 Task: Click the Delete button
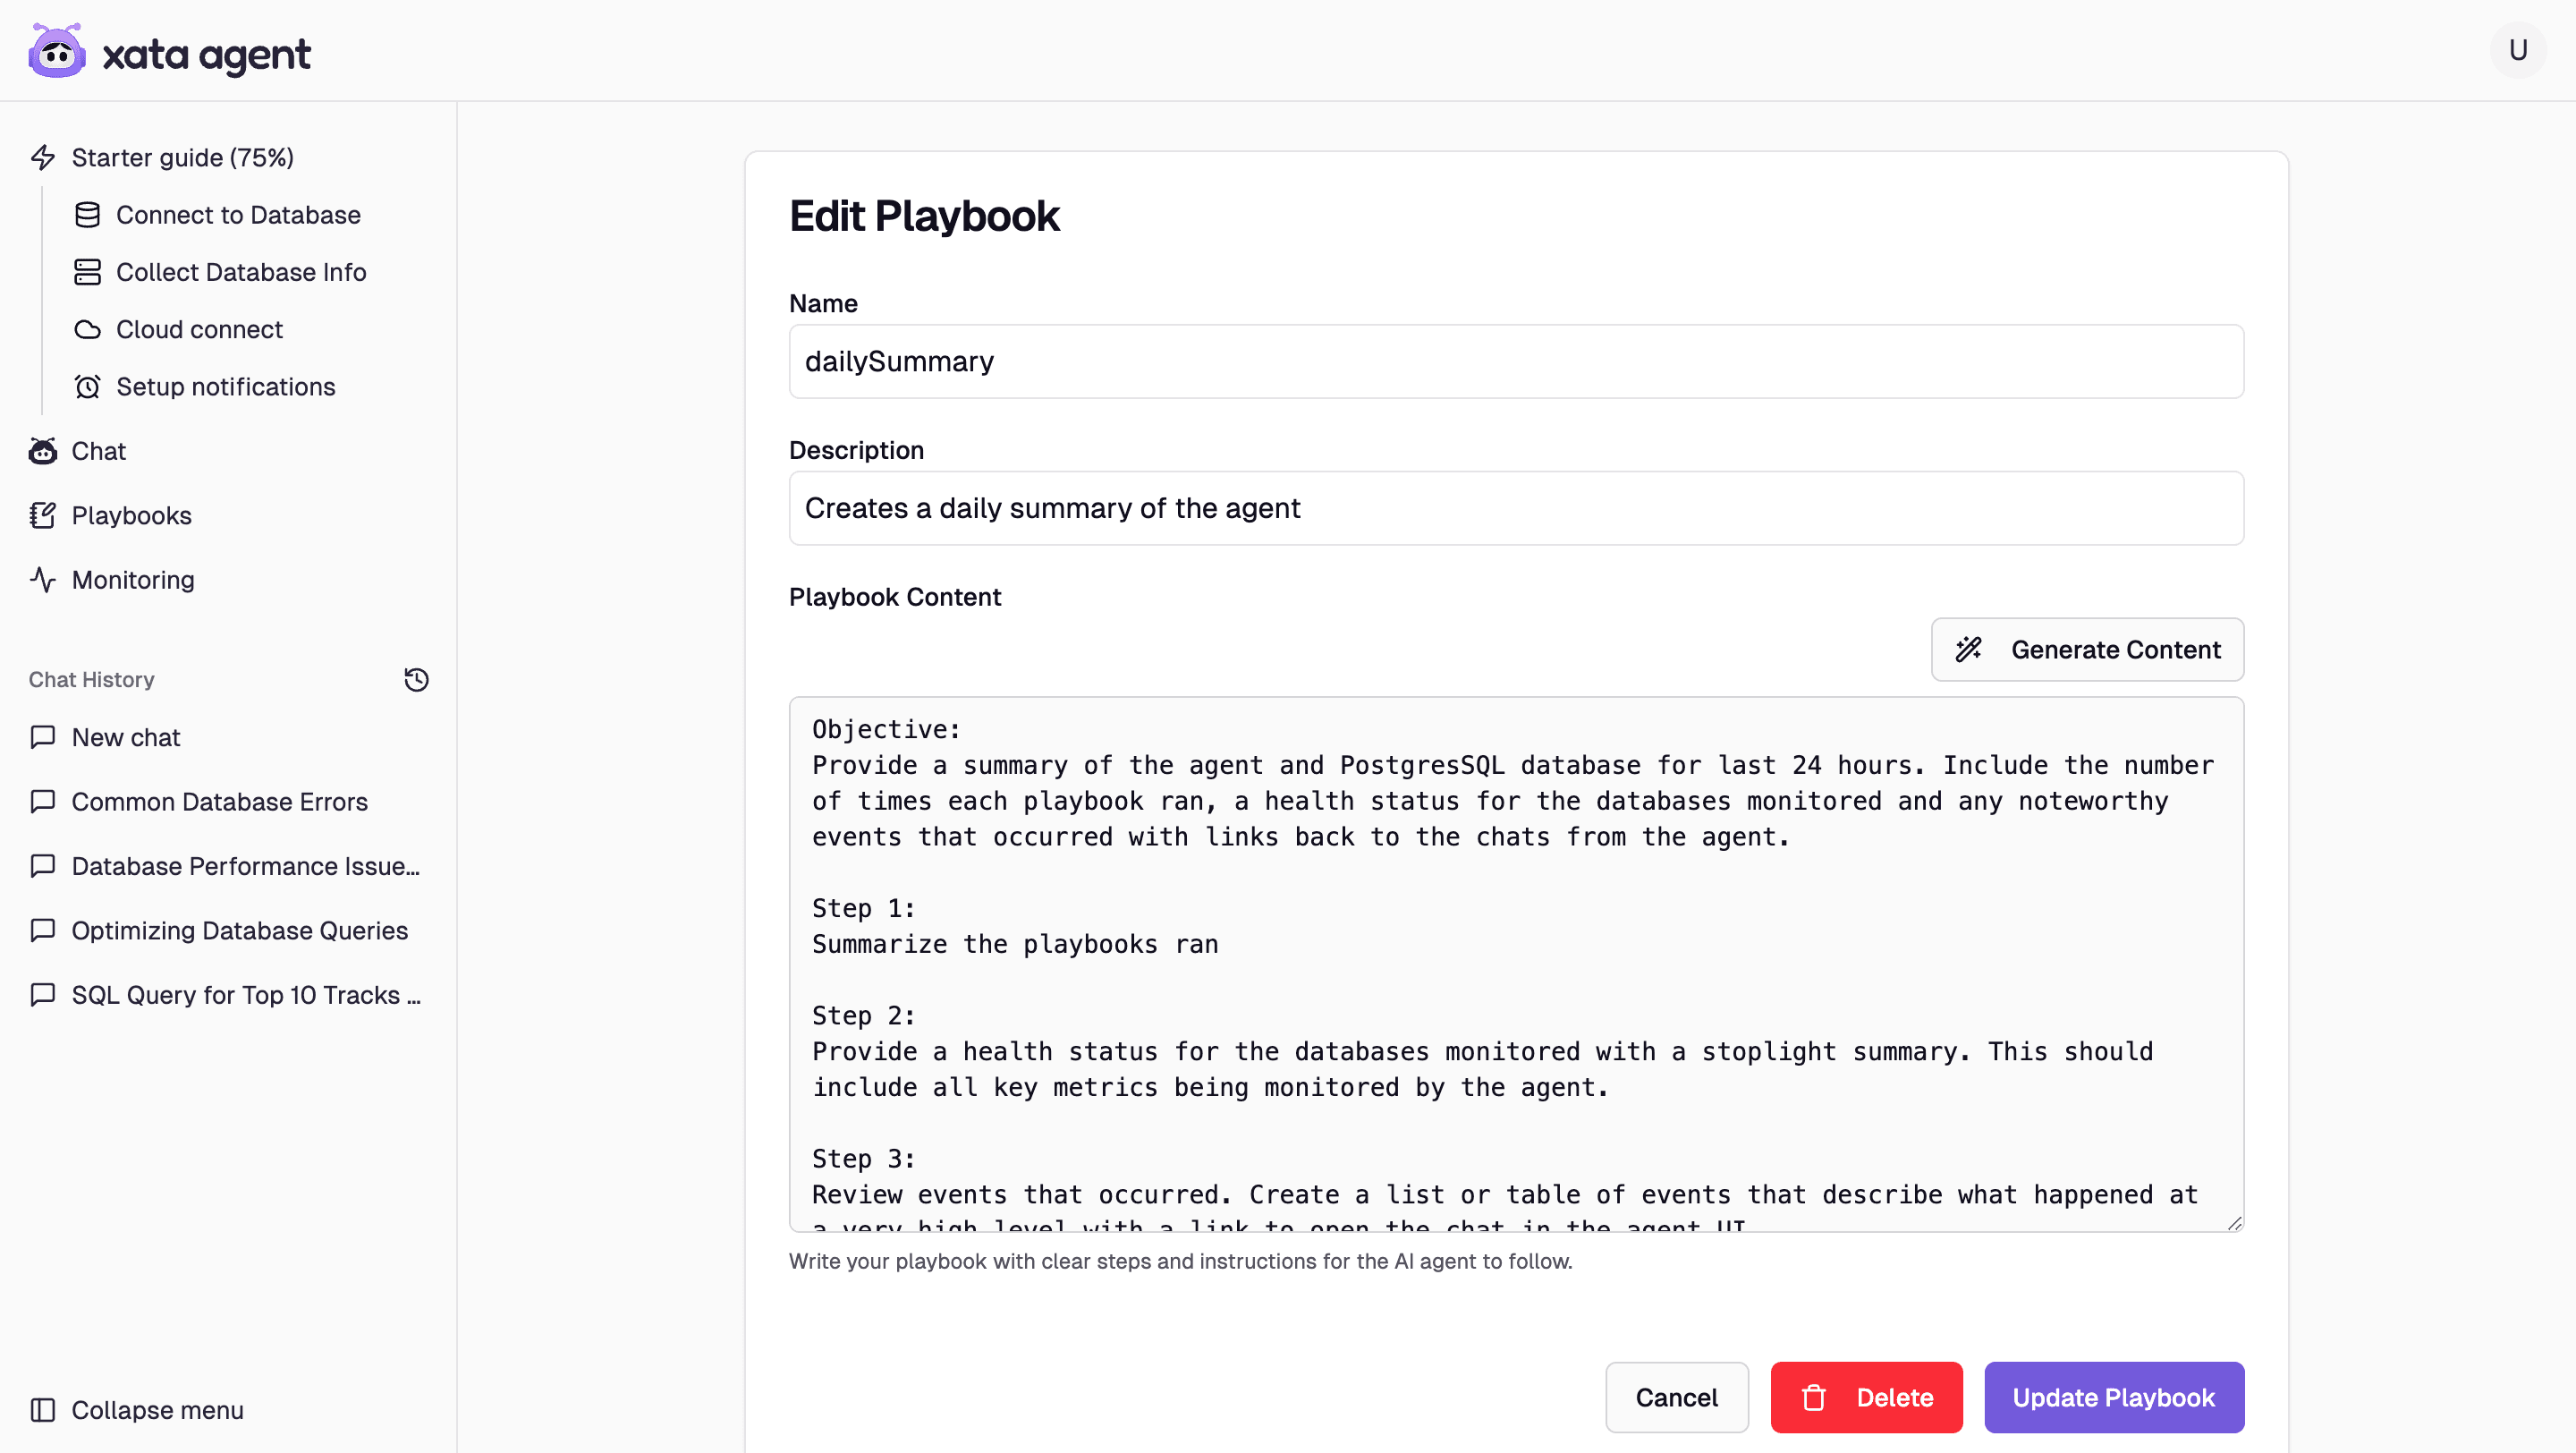[1866, 1397]
